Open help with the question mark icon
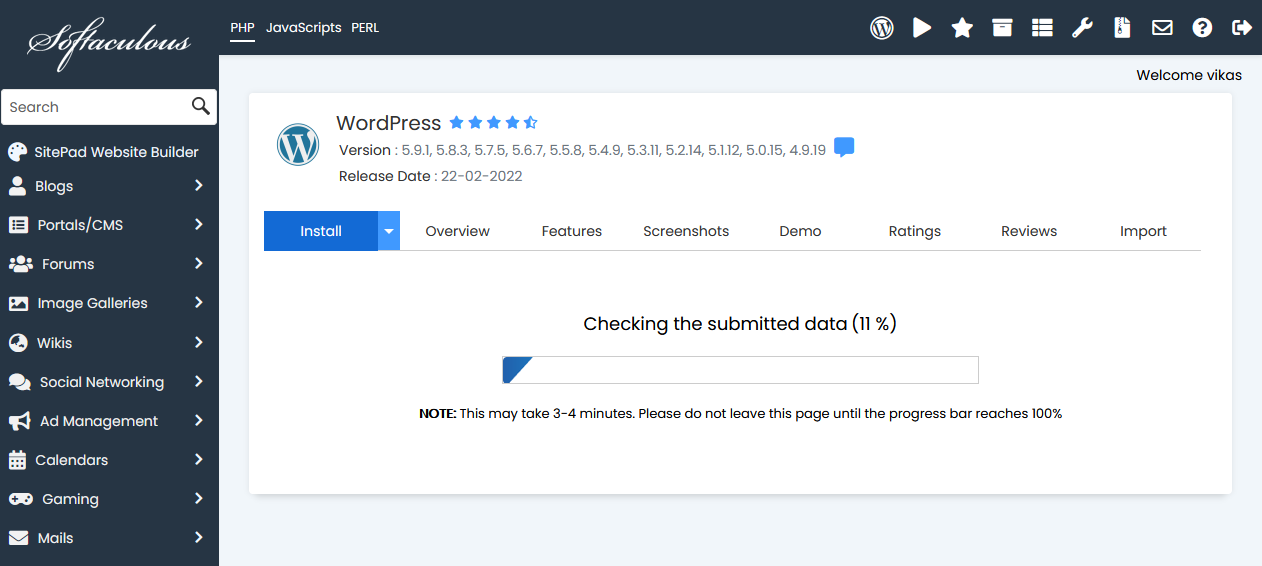This screenshot has width=1262, height=566. coord(1202,28)
